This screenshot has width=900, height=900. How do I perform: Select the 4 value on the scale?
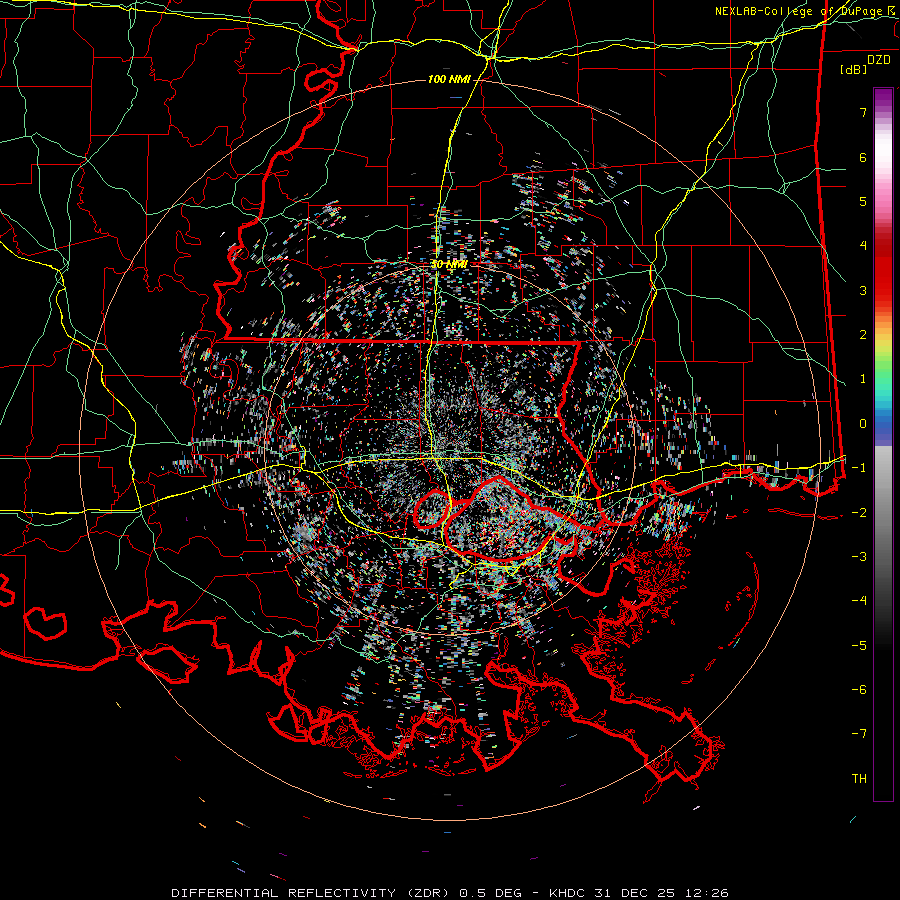[863, 245]
